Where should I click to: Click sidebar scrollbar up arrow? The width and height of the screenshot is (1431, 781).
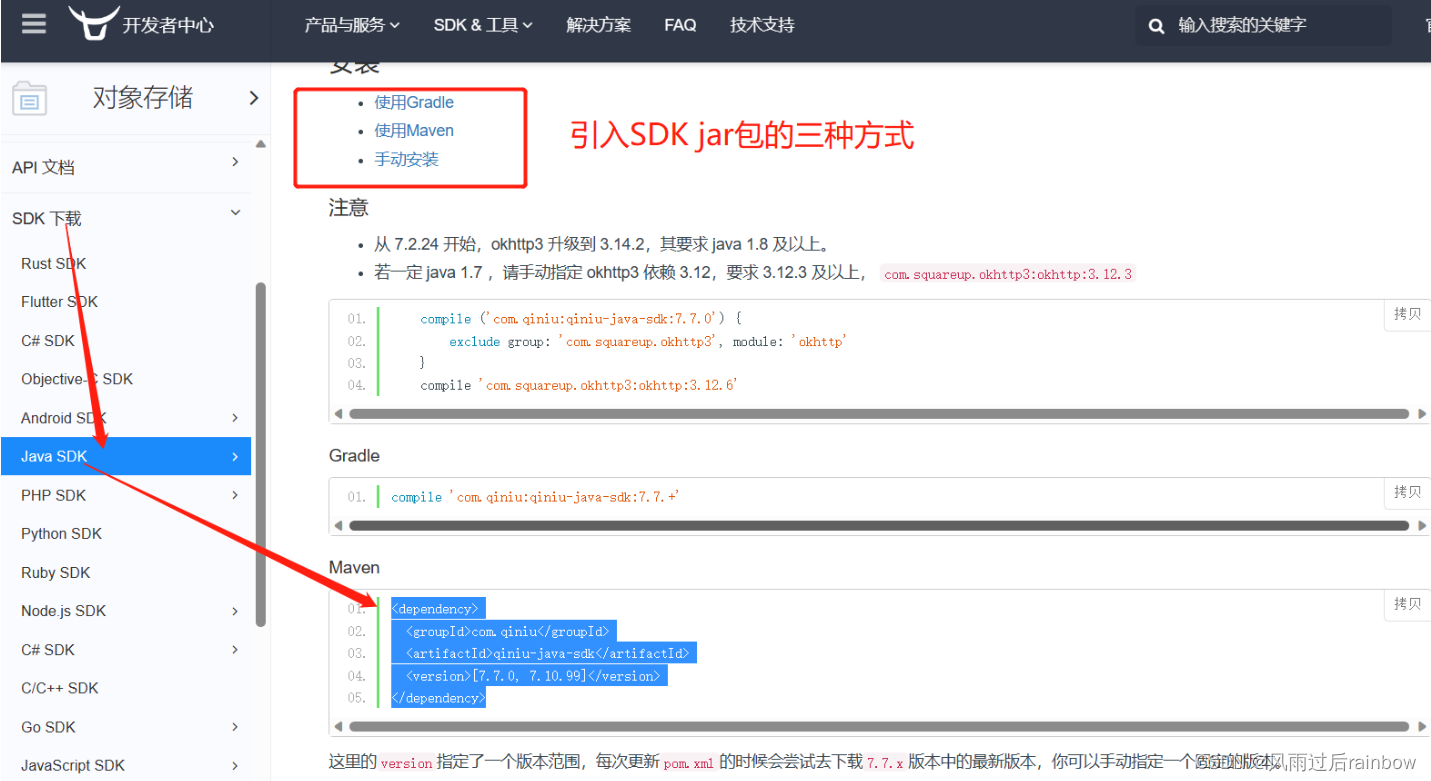click(261, 145)
